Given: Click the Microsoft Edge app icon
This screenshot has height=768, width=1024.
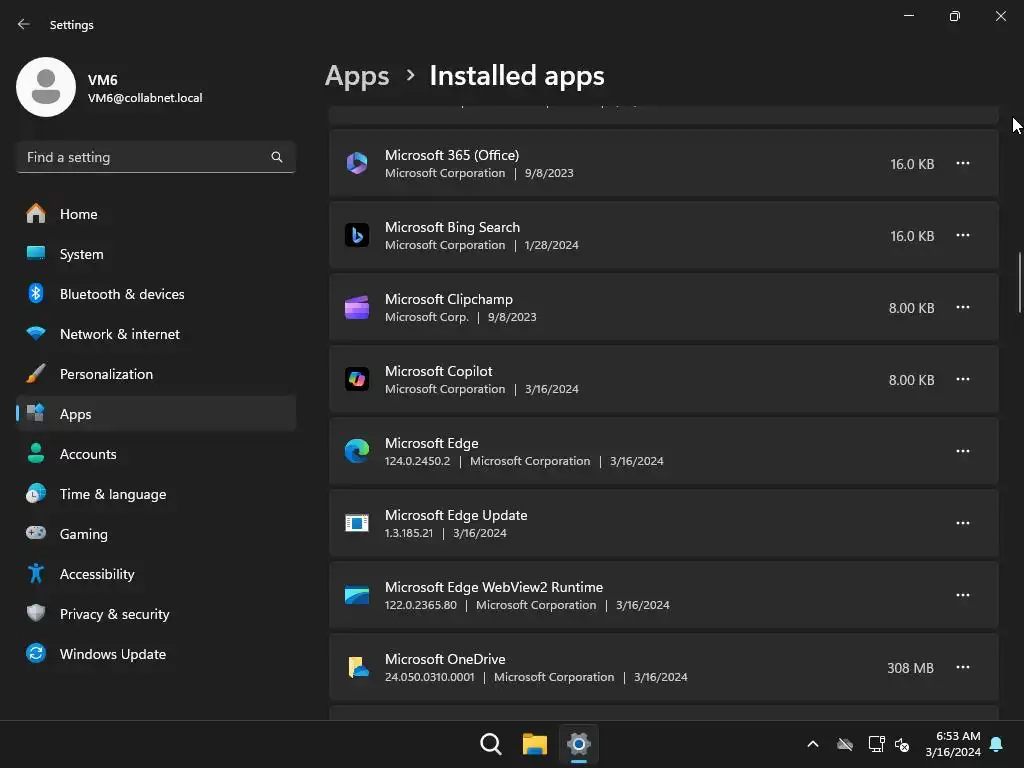Looking at the screenshot, I should tap(357, 451).
